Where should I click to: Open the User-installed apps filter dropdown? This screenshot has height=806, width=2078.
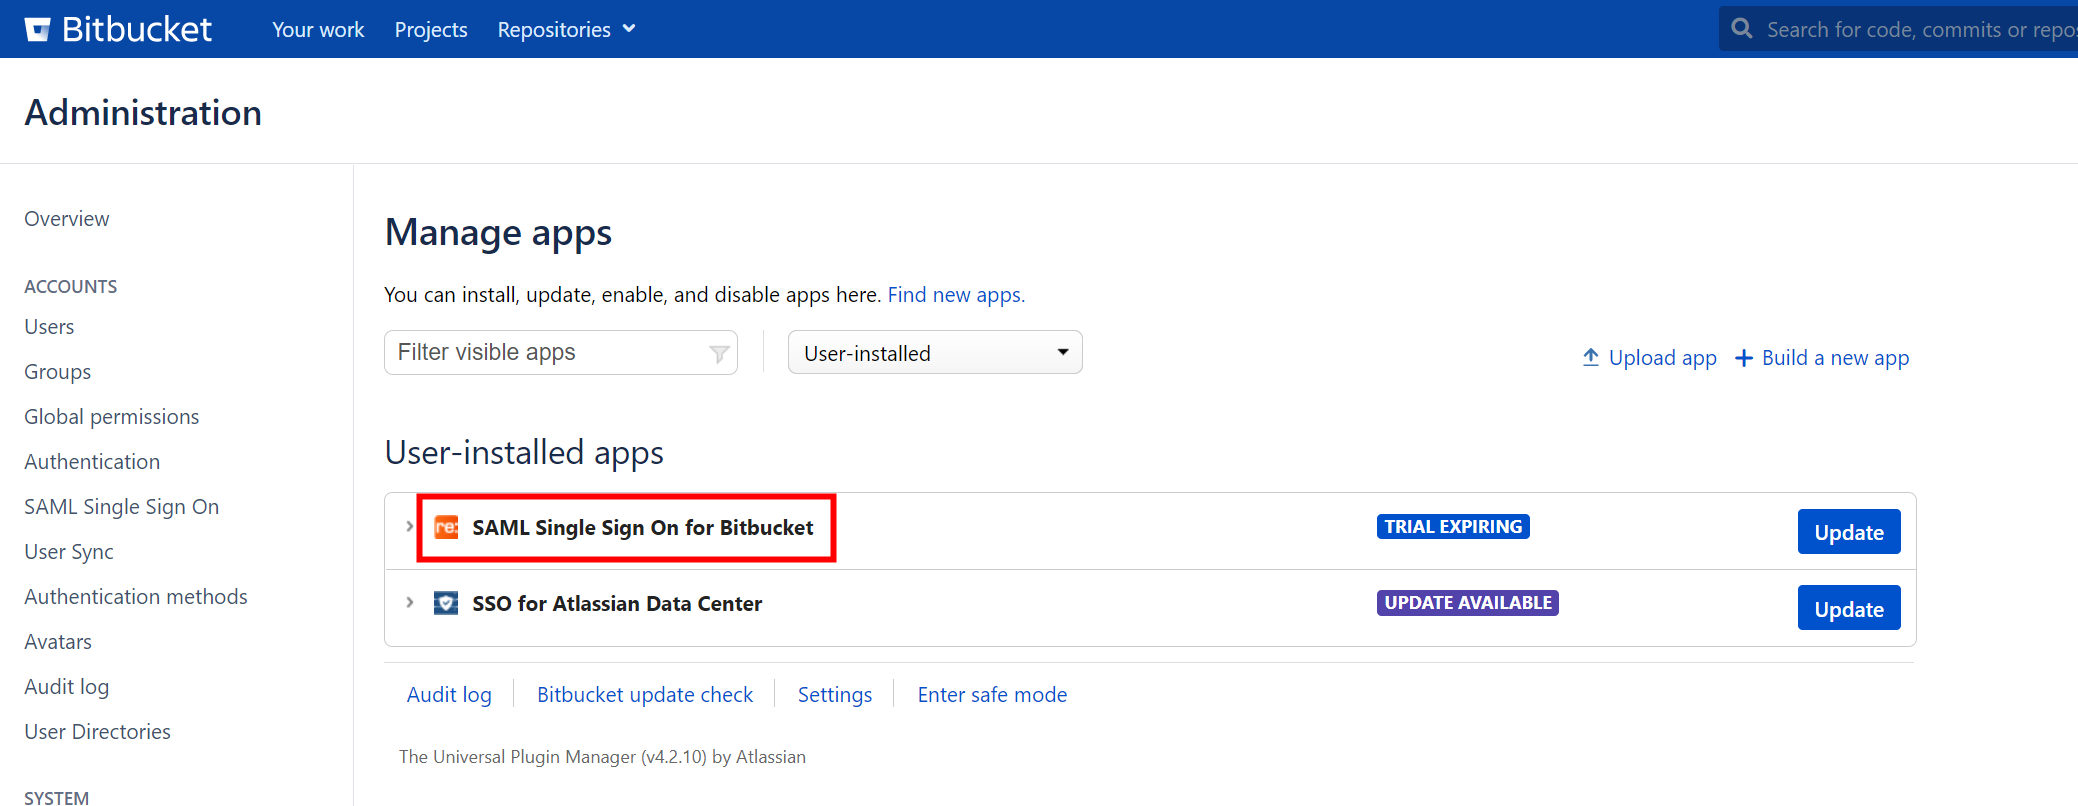(x=934, y=353)
